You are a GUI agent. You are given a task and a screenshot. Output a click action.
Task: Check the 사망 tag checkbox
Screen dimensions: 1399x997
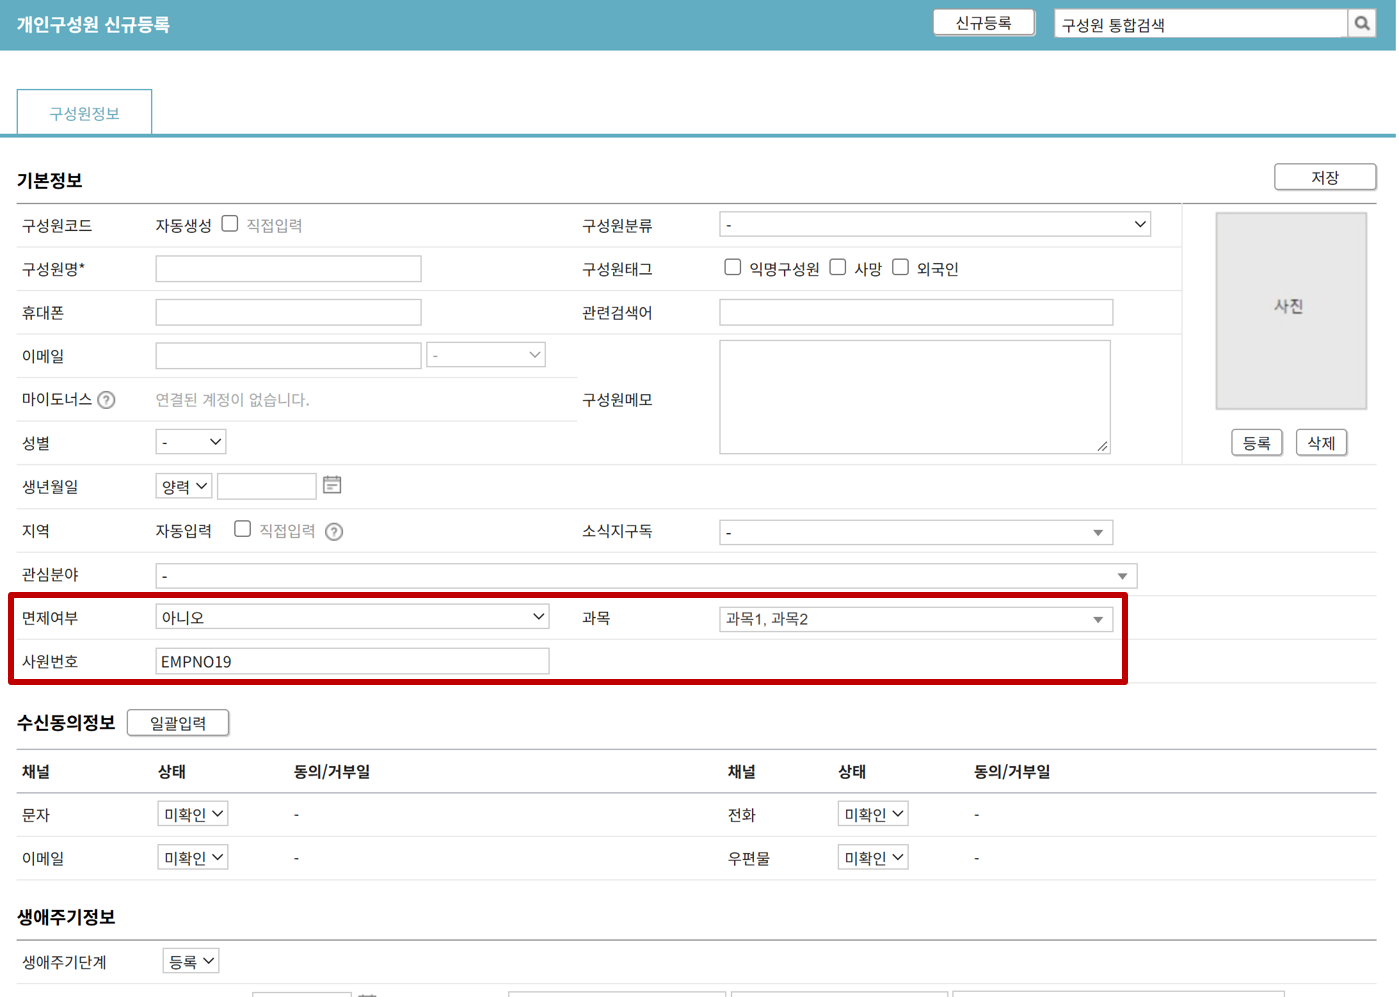pos(838,267)
